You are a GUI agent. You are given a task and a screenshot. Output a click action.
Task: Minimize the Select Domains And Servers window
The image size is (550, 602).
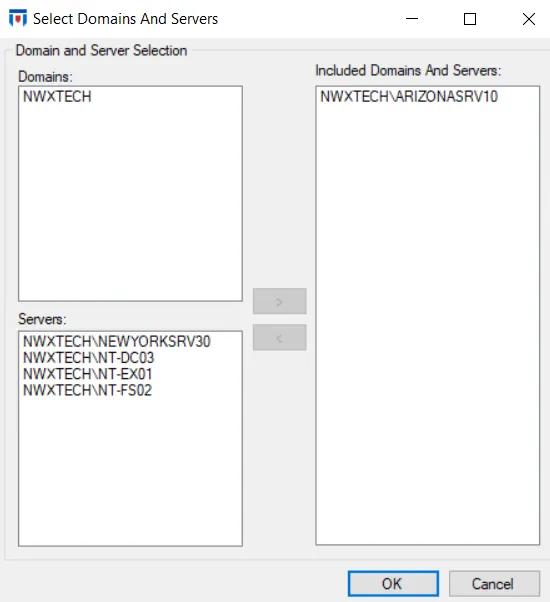412,18
